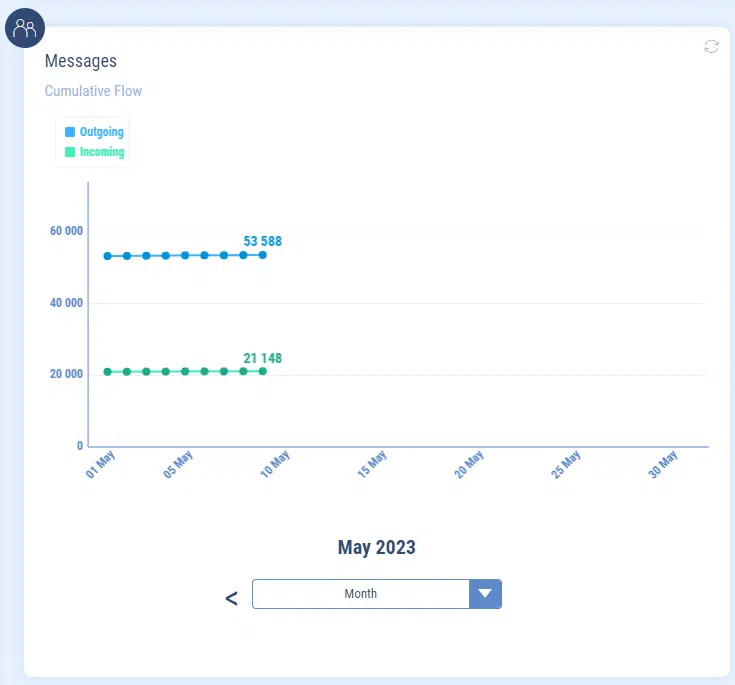
Task: Select Incoming data point on 05 May
Action: (185, 371)
